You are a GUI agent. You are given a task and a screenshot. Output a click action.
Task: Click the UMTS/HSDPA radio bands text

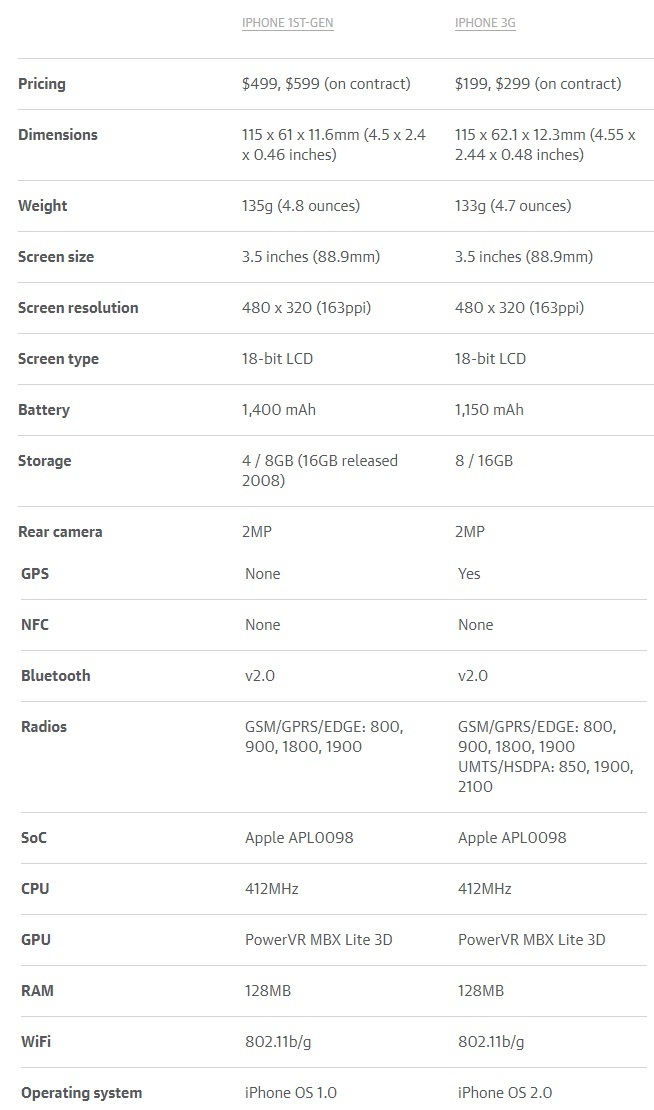[546, 776]
